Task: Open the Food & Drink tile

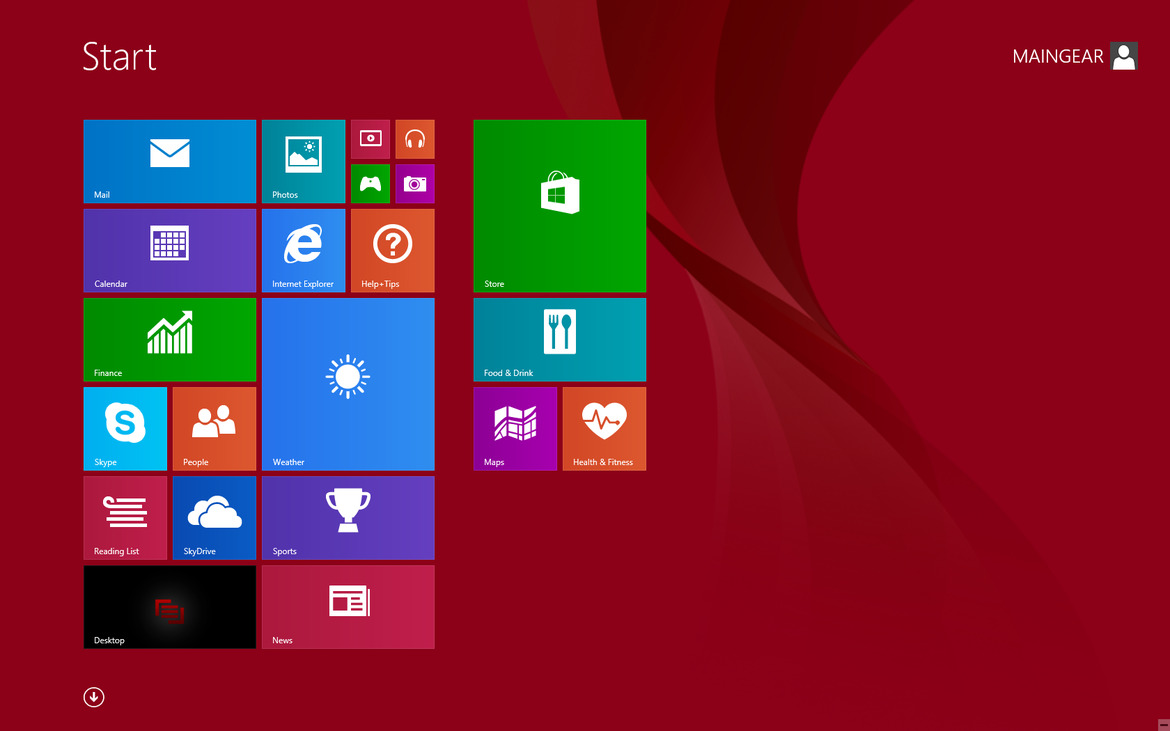Action: point(560,339)
